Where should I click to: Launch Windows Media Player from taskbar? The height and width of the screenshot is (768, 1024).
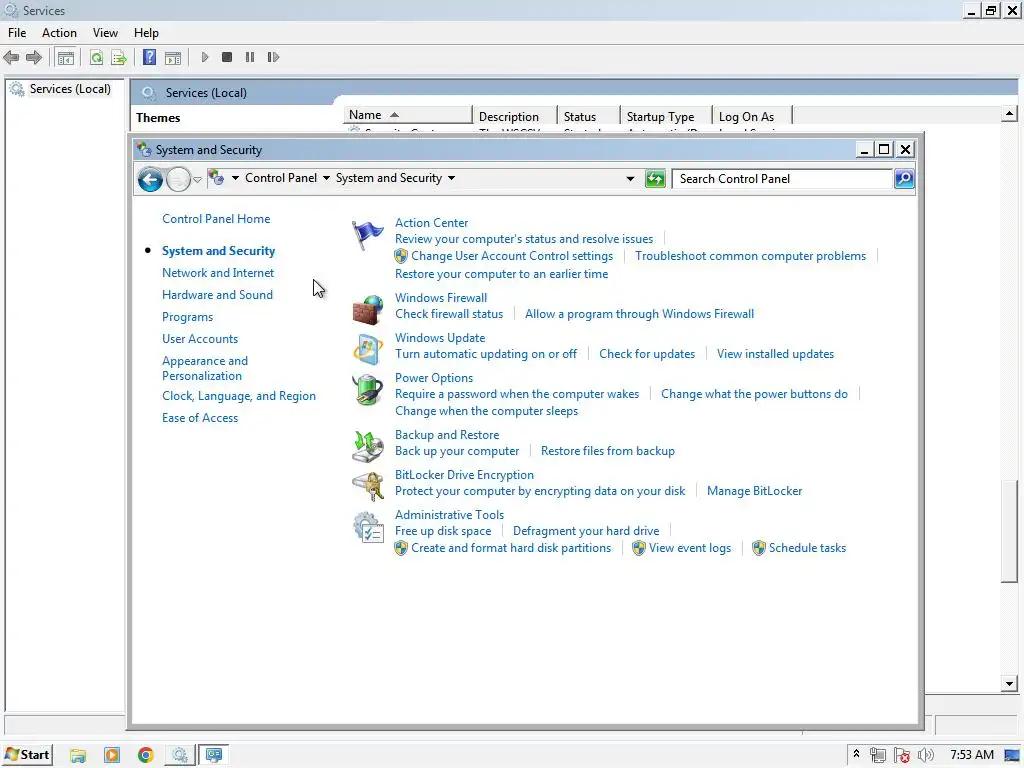click(x=112, y=756)
